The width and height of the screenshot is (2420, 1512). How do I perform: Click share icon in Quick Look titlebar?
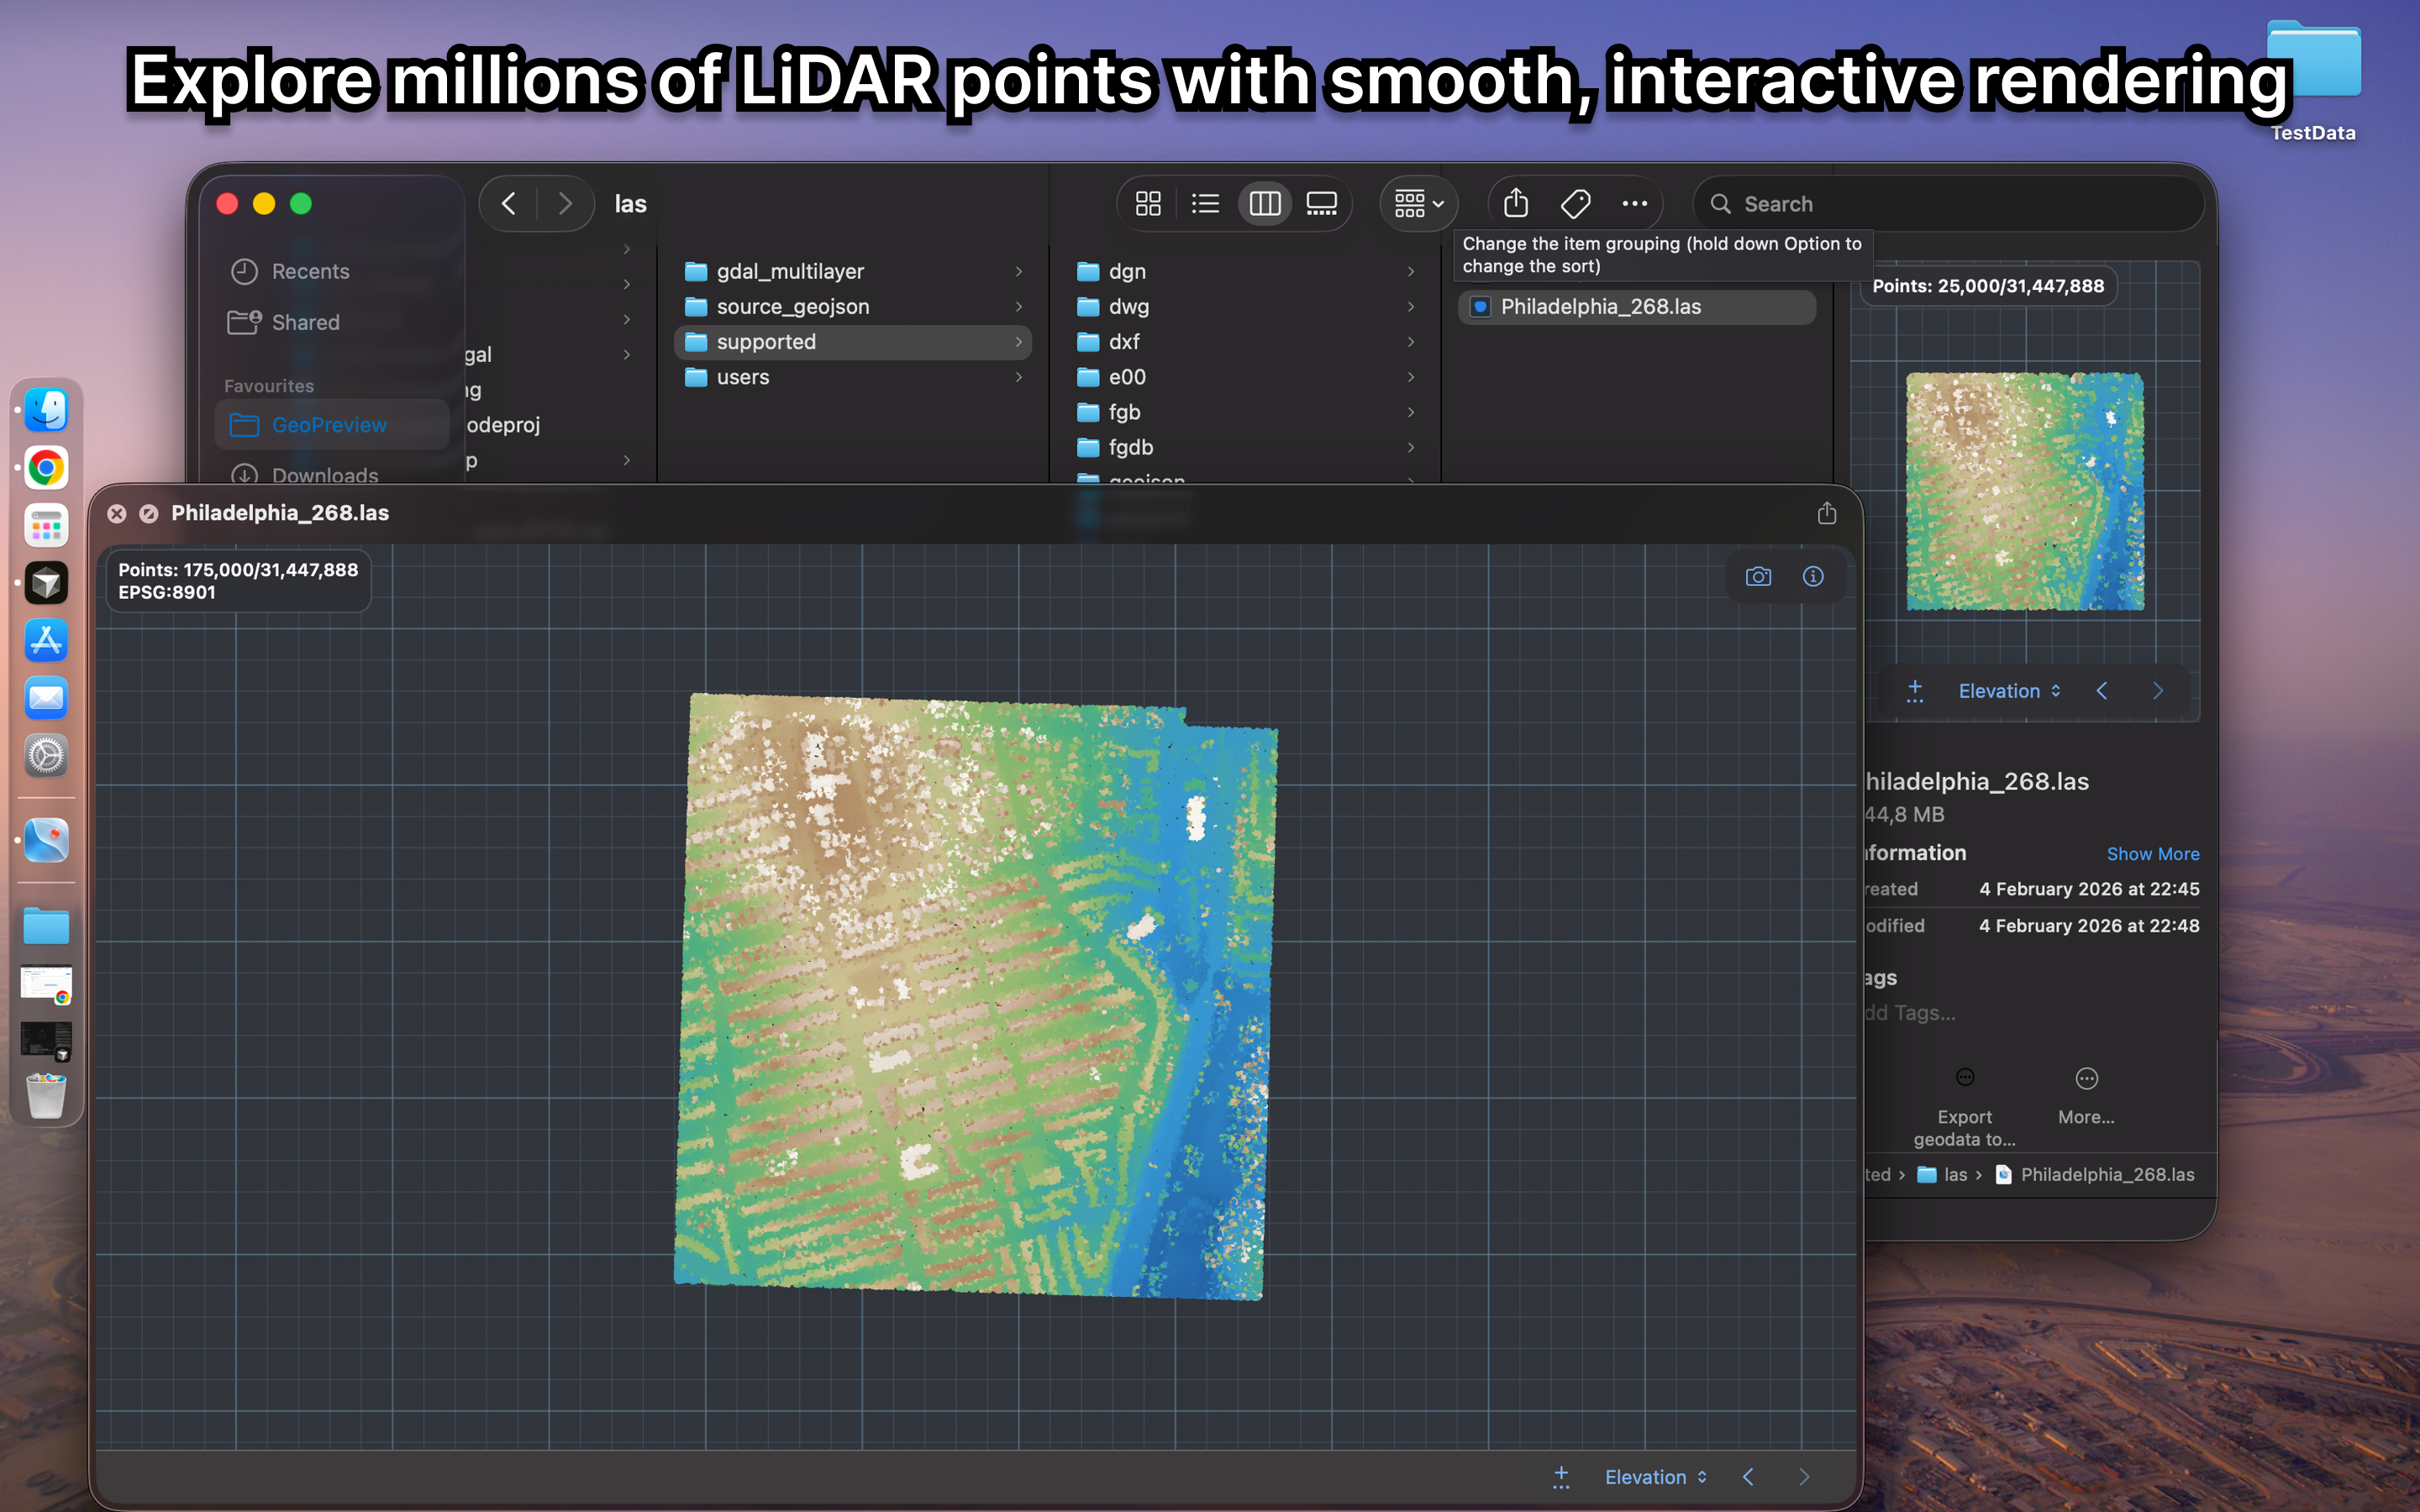pyautogui.click(x=1826, y=513)
